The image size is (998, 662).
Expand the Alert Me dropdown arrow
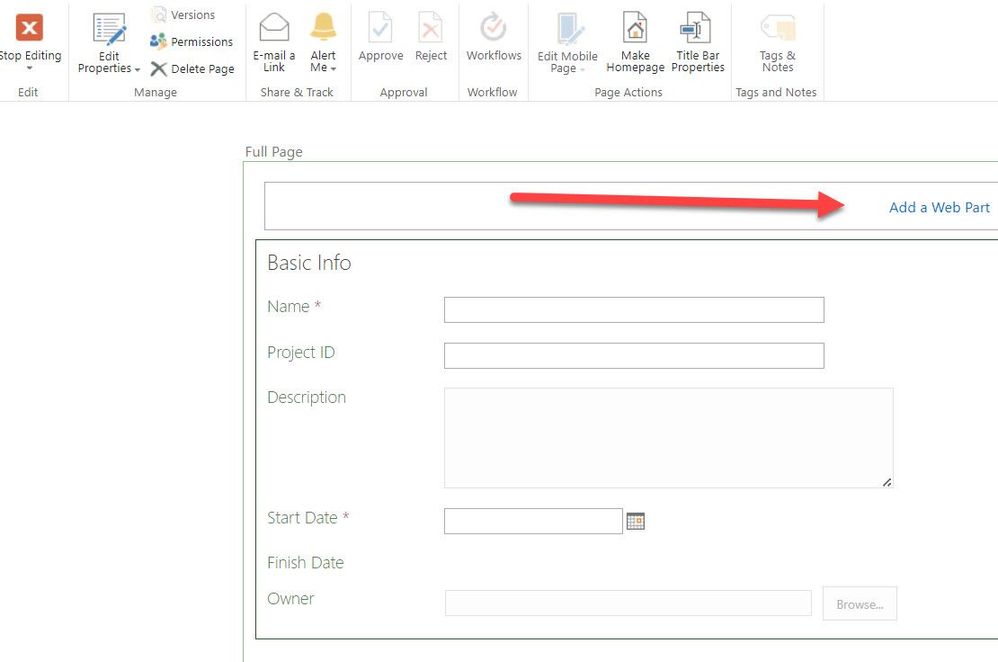coord(333,68)
